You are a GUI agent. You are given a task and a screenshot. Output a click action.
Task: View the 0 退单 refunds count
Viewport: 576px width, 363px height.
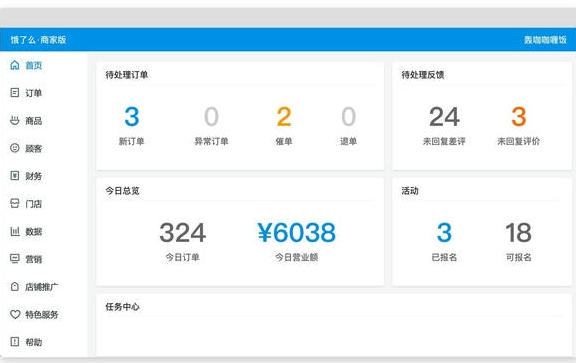348,116
